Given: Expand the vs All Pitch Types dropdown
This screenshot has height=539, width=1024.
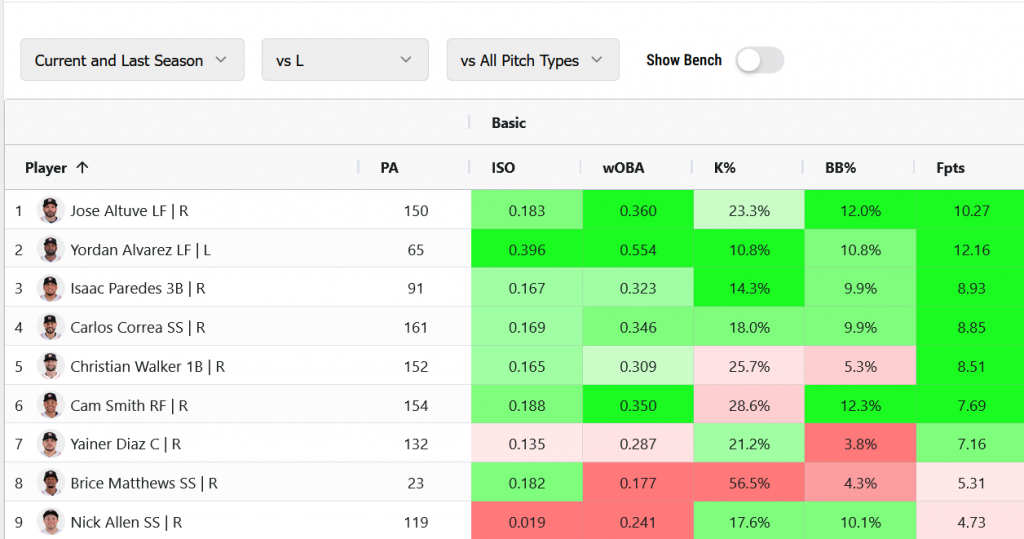Looking at the screenshot, I should coord(532,60).
